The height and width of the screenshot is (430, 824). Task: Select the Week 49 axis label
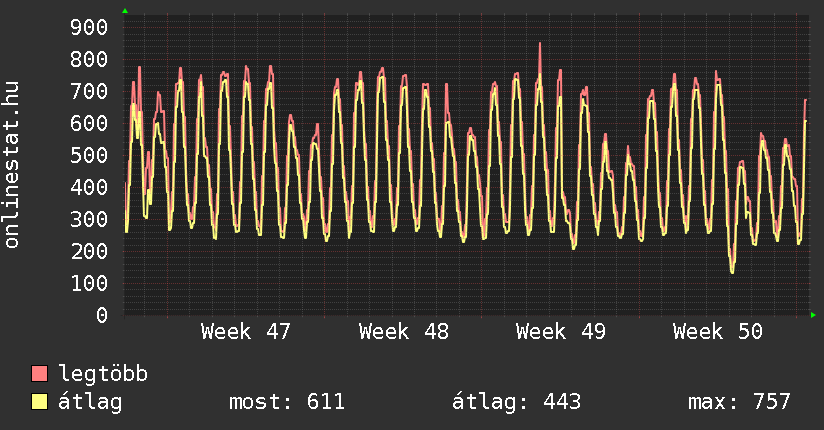(560, 332)
